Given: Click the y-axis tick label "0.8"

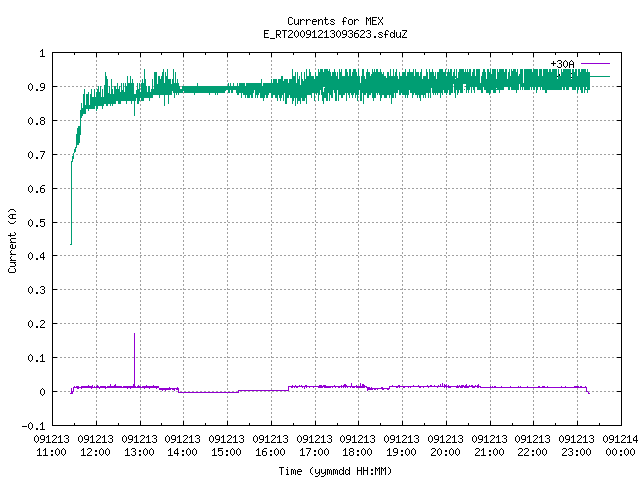Looking at the screenshot, I should (36, 121).
